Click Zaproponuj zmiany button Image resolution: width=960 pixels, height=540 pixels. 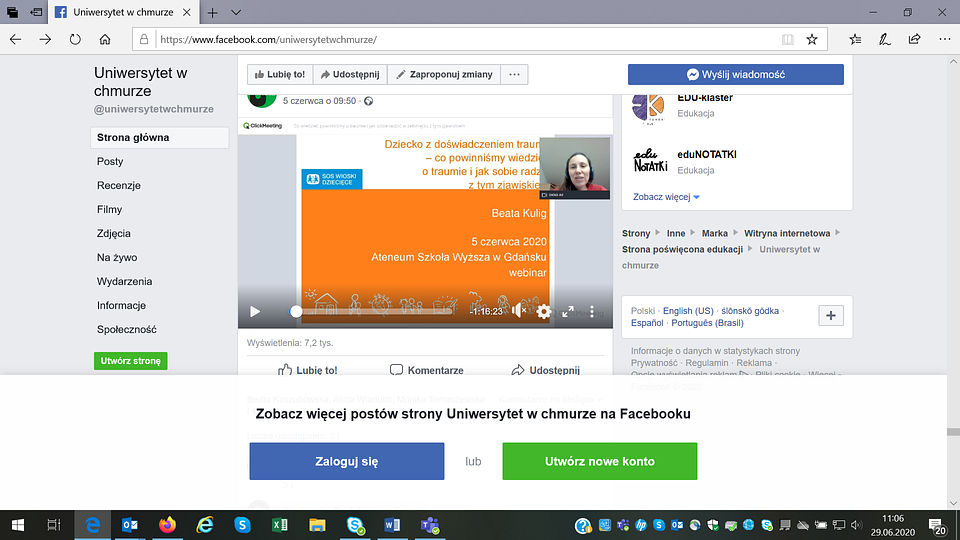[x=444, y=74]
